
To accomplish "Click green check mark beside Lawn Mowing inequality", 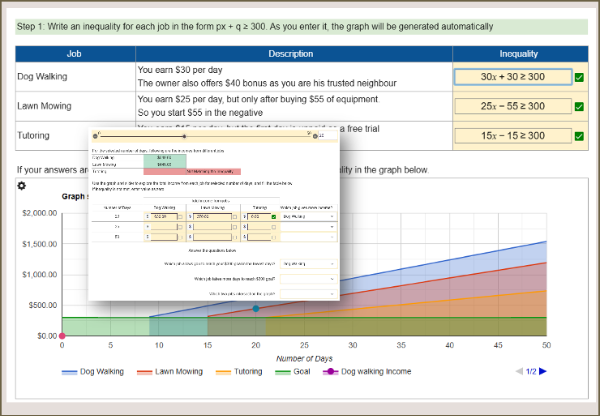I will (x=579, y=106).
